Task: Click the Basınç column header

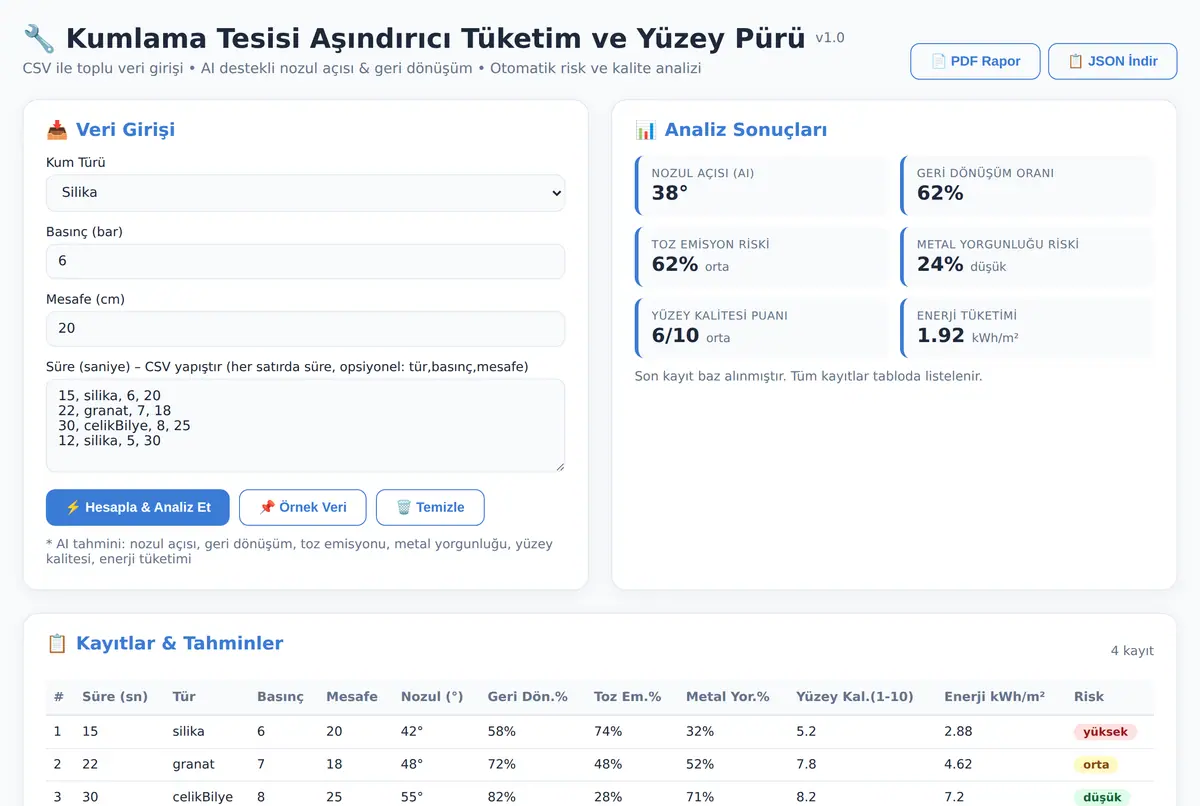Action: 280,697
